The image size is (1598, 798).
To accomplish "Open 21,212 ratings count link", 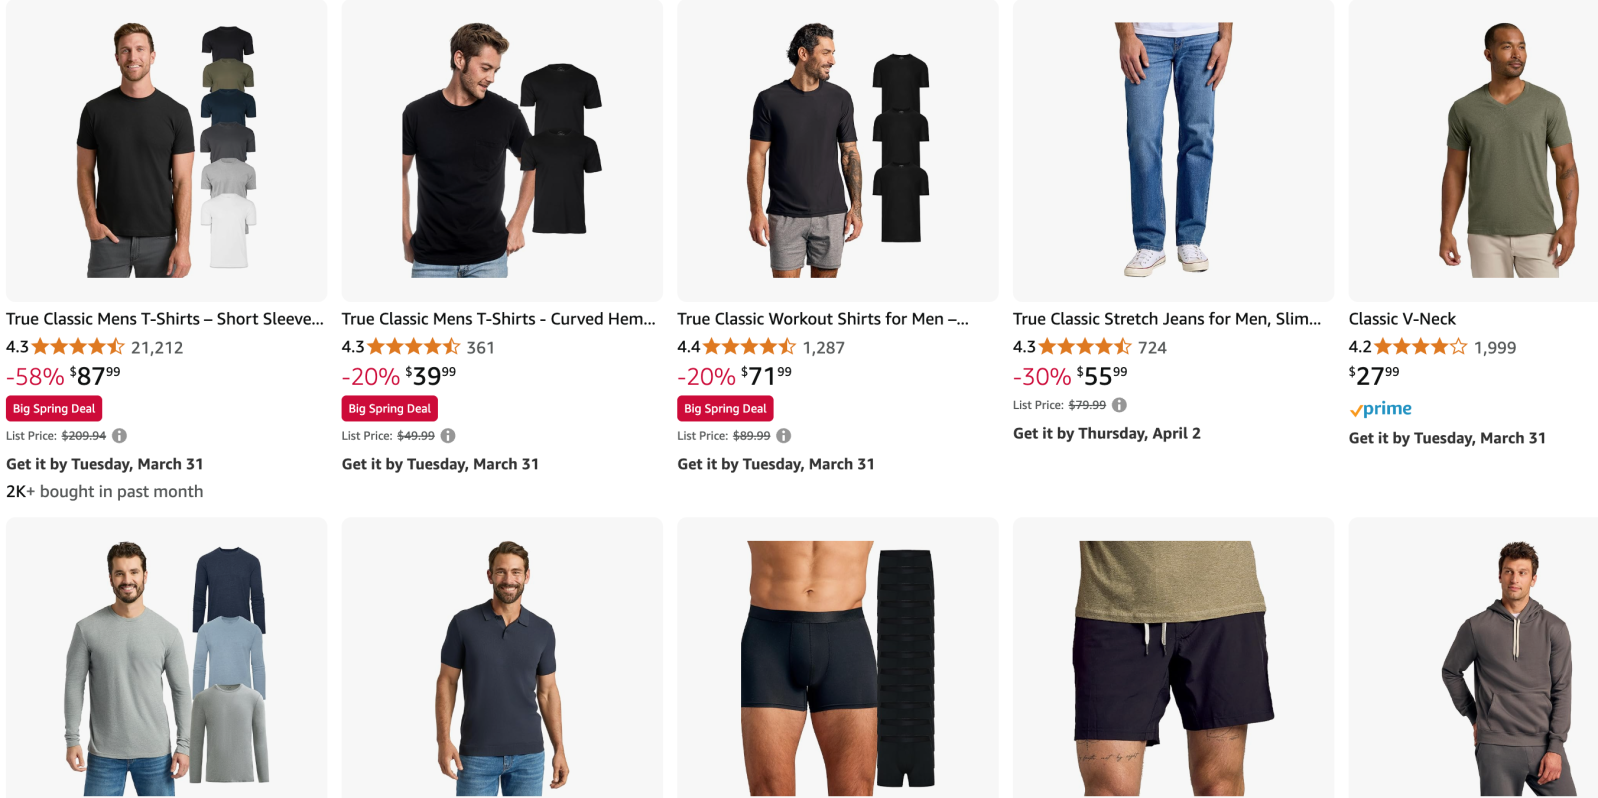I will [157, 348].
